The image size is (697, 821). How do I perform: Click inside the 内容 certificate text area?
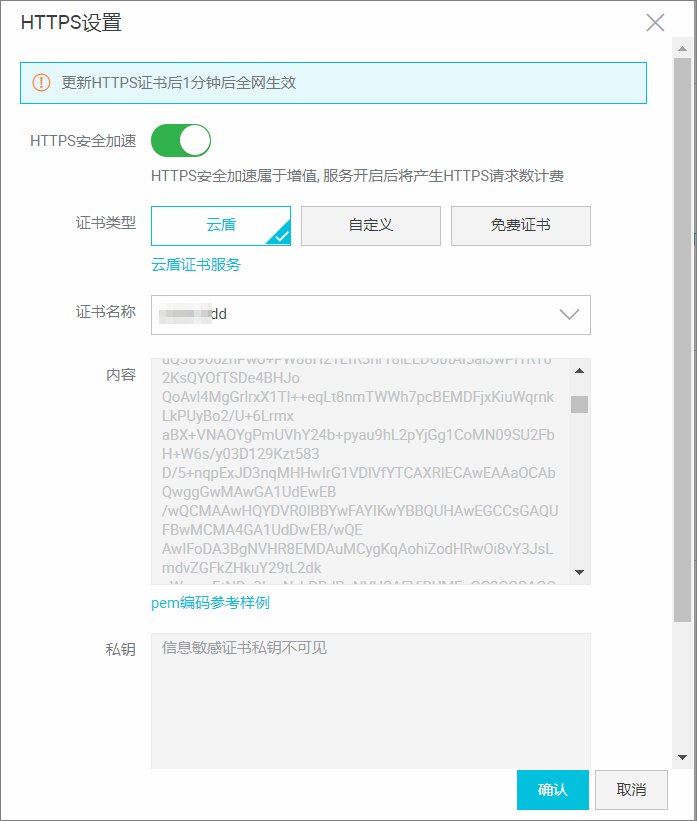(360, 470)
